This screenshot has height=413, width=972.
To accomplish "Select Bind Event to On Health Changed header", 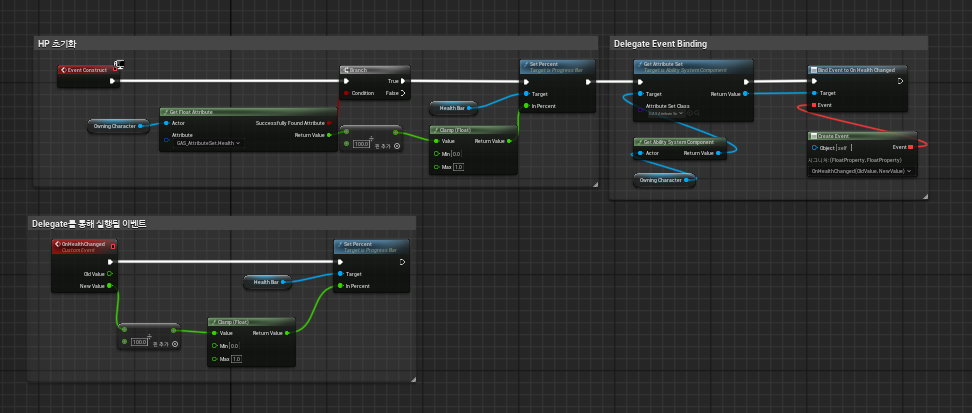I will 858,69.
